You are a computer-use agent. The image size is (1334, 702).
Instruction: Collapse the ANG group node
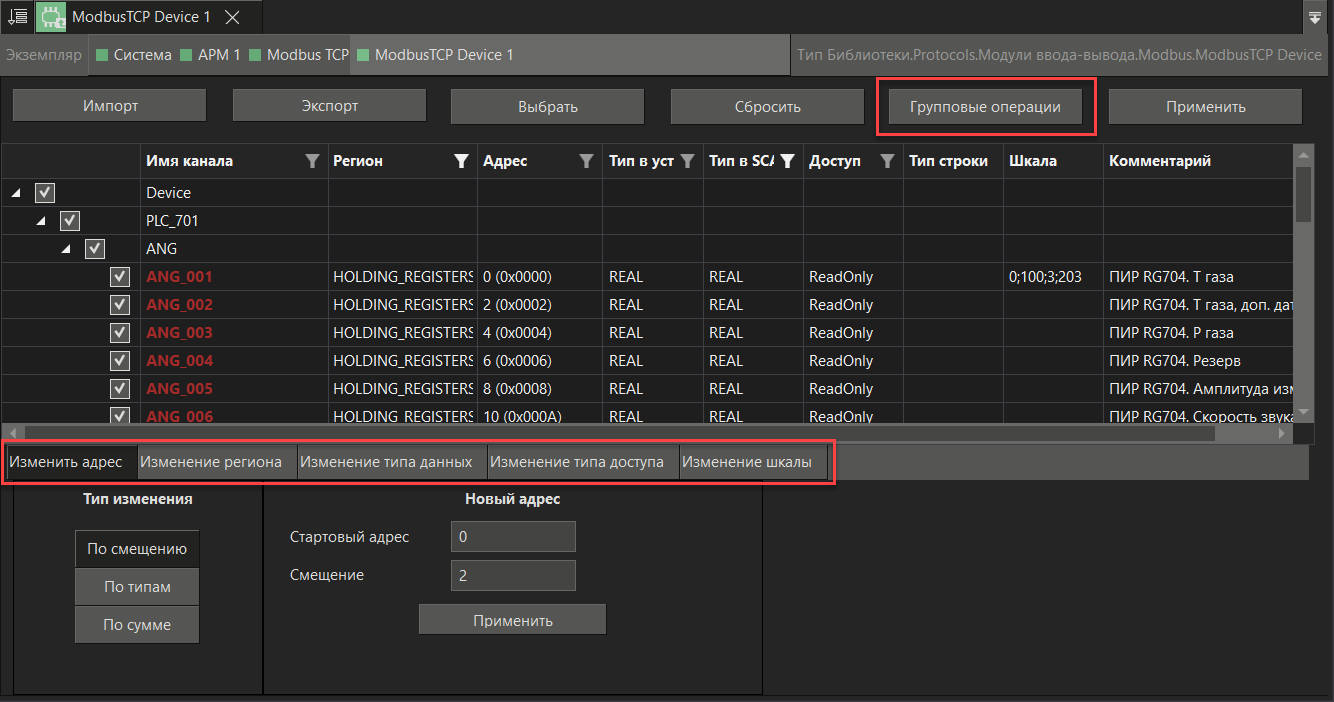[67, 249]
